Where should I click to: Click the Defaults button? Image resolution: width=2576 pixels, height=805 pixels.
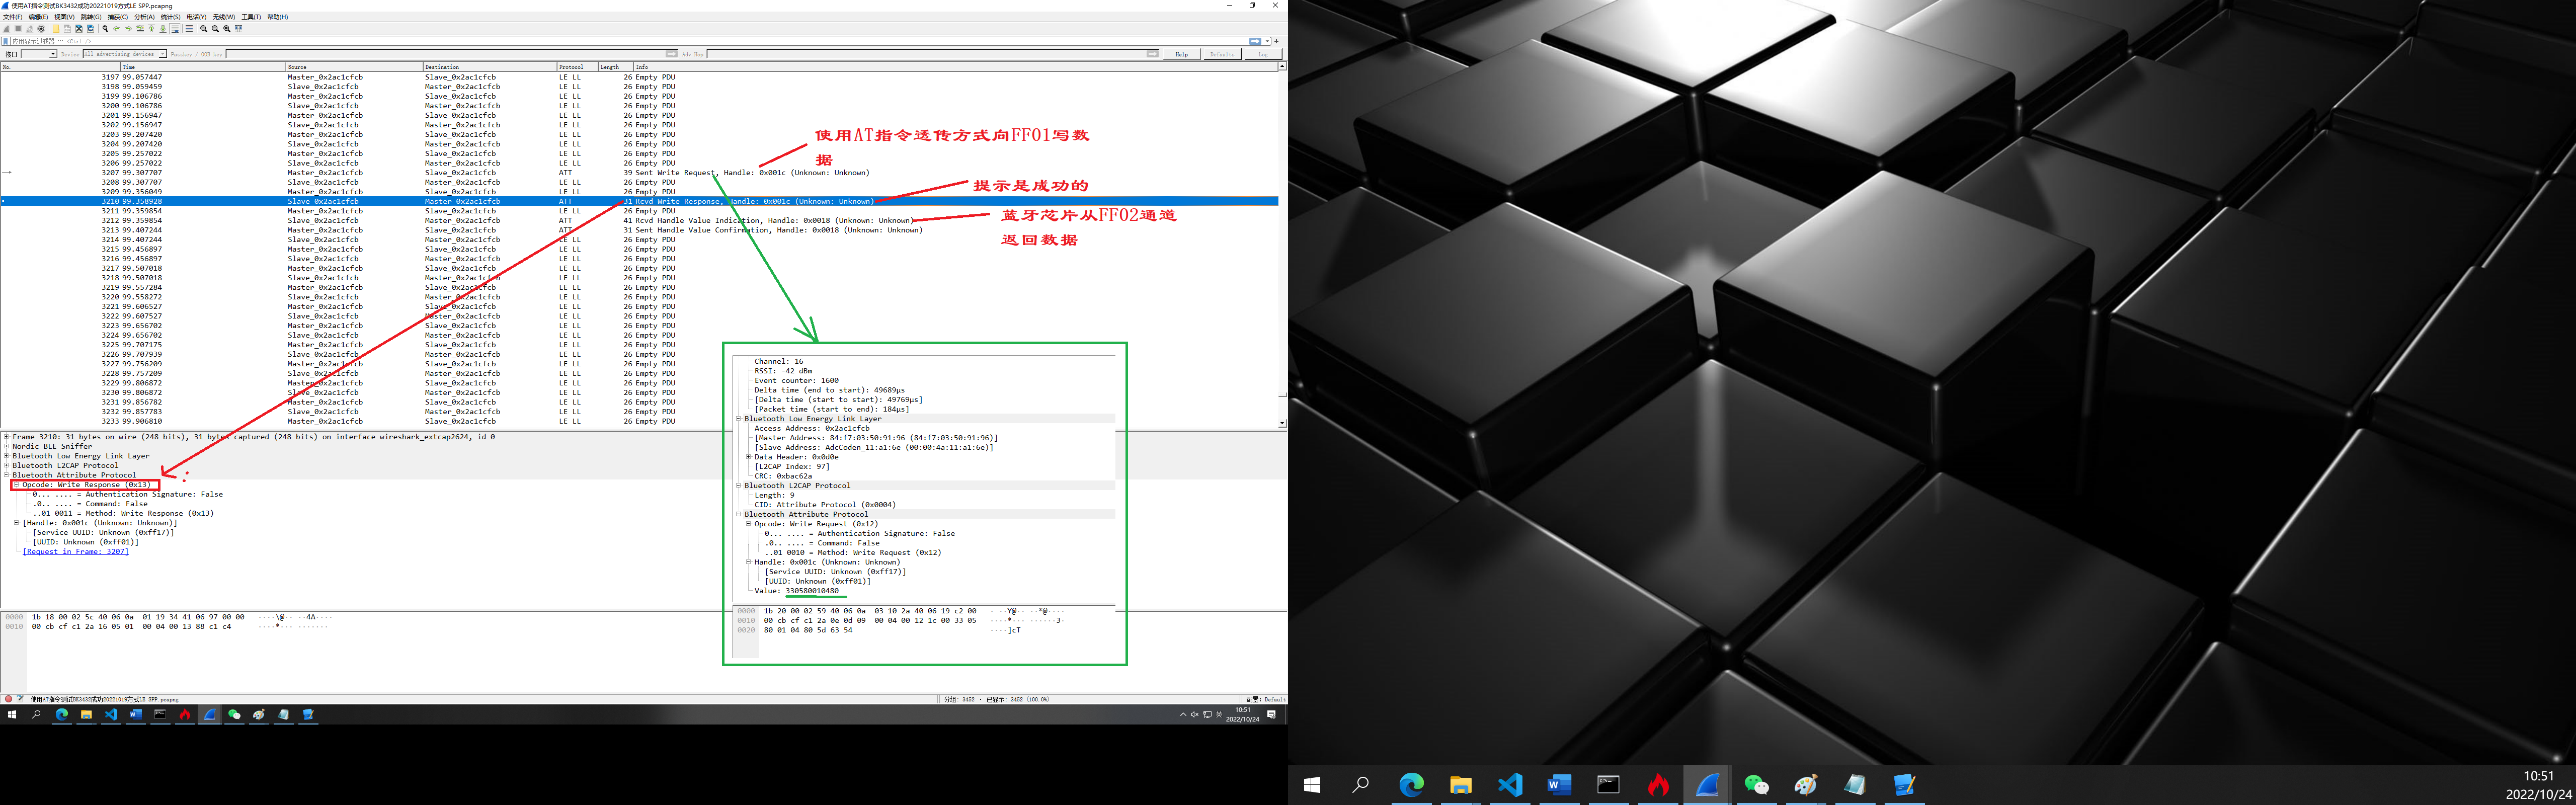[x=1223, y=54]
